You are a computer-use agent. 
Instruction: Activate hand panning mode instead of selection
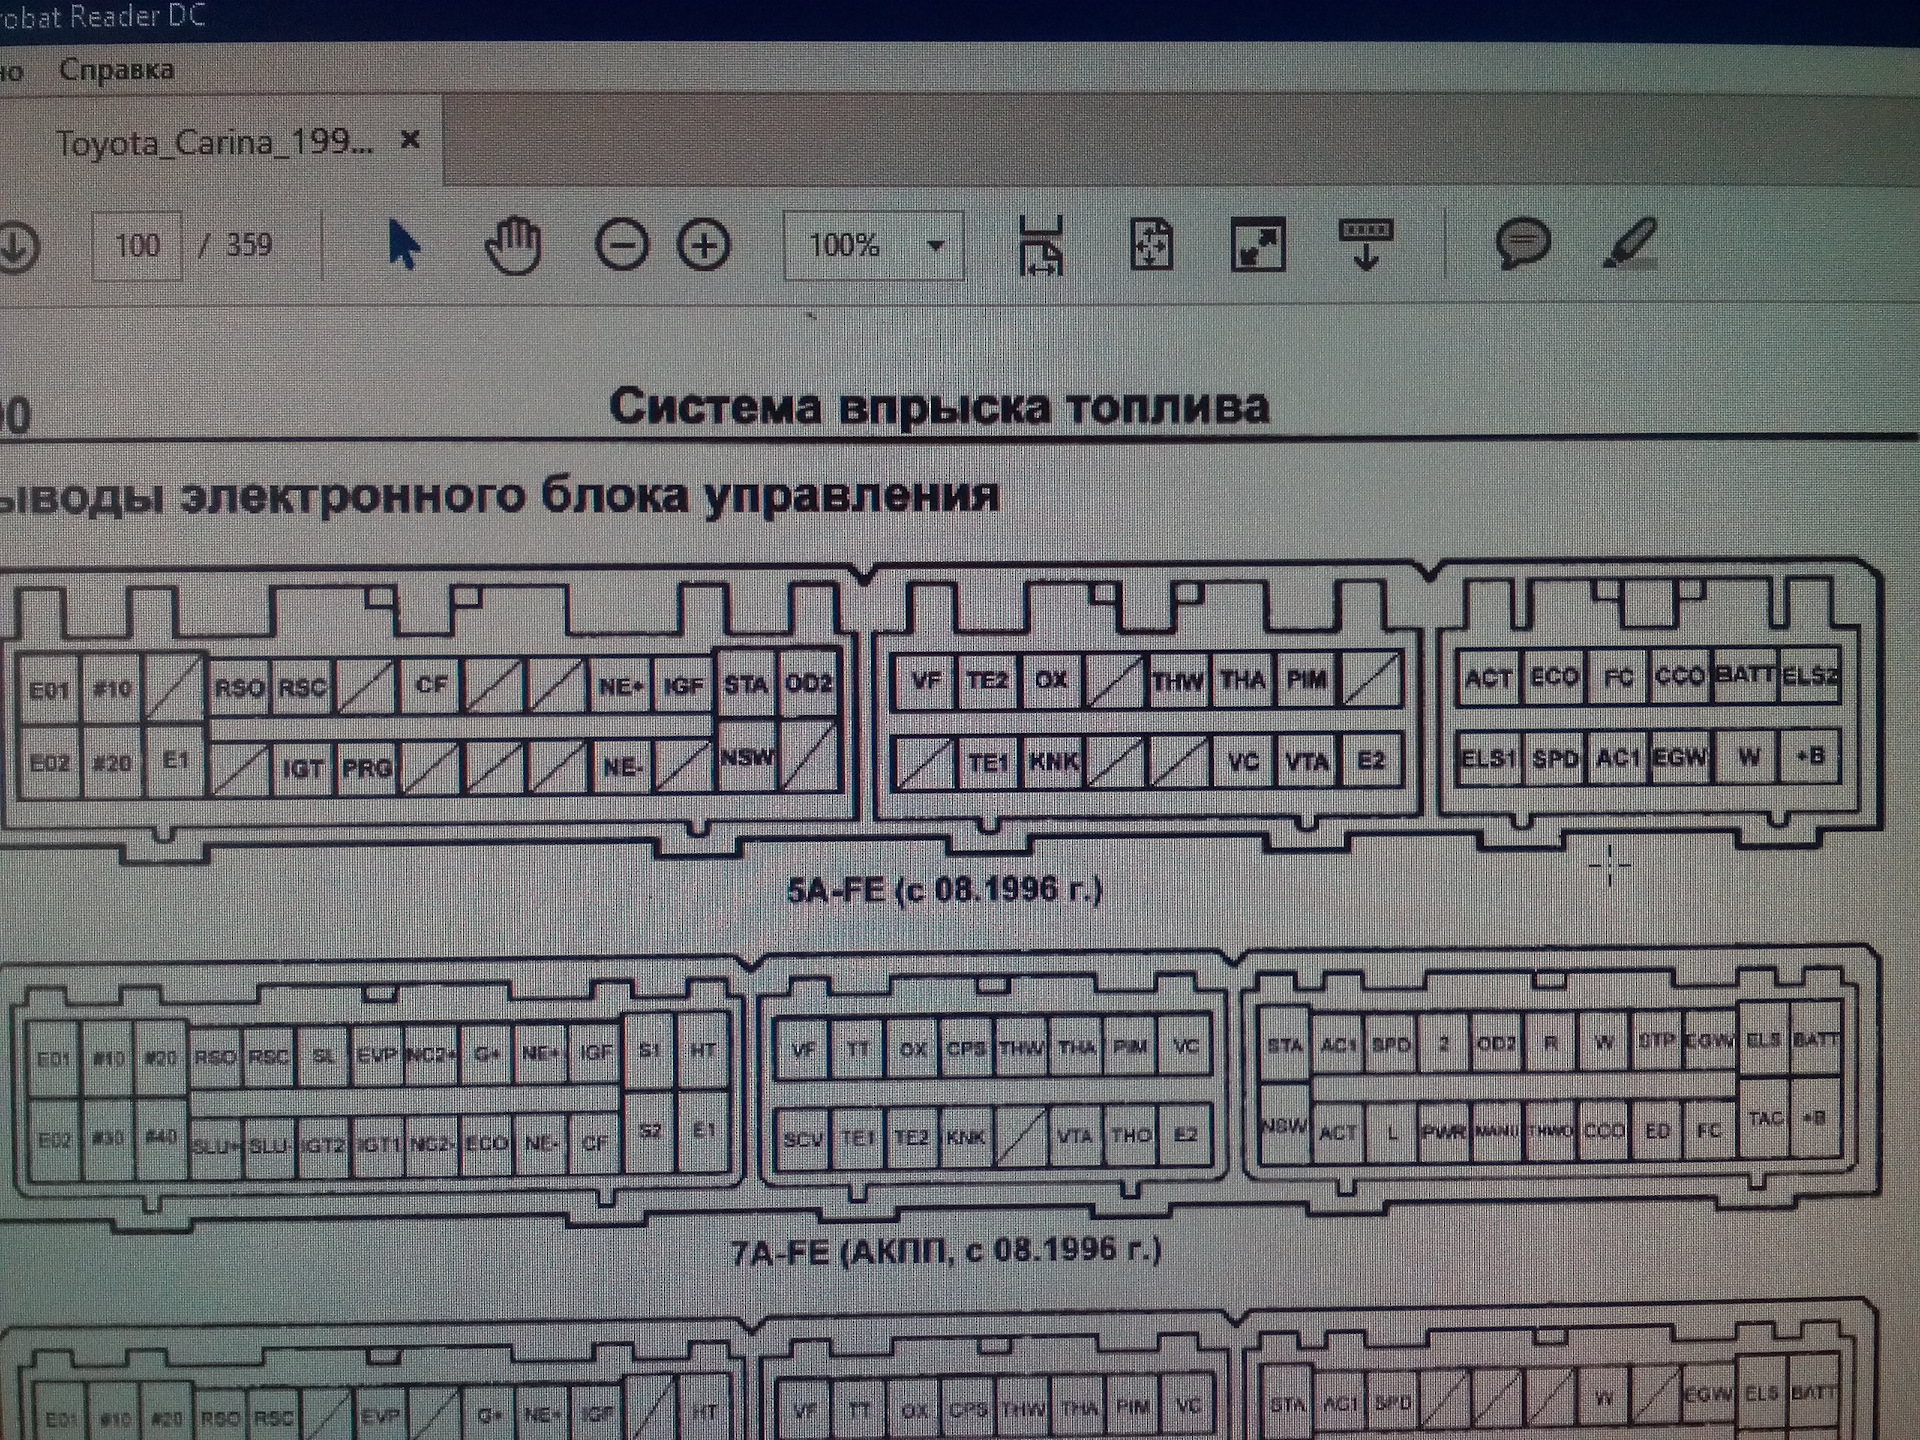coord(515,242)
